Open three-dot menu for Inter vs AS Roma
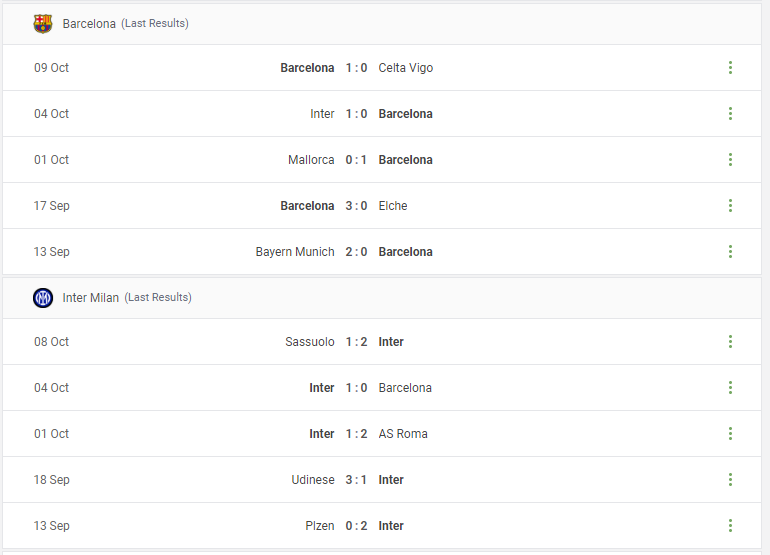Viewport: 770px width, 555px height. [730, 434]
